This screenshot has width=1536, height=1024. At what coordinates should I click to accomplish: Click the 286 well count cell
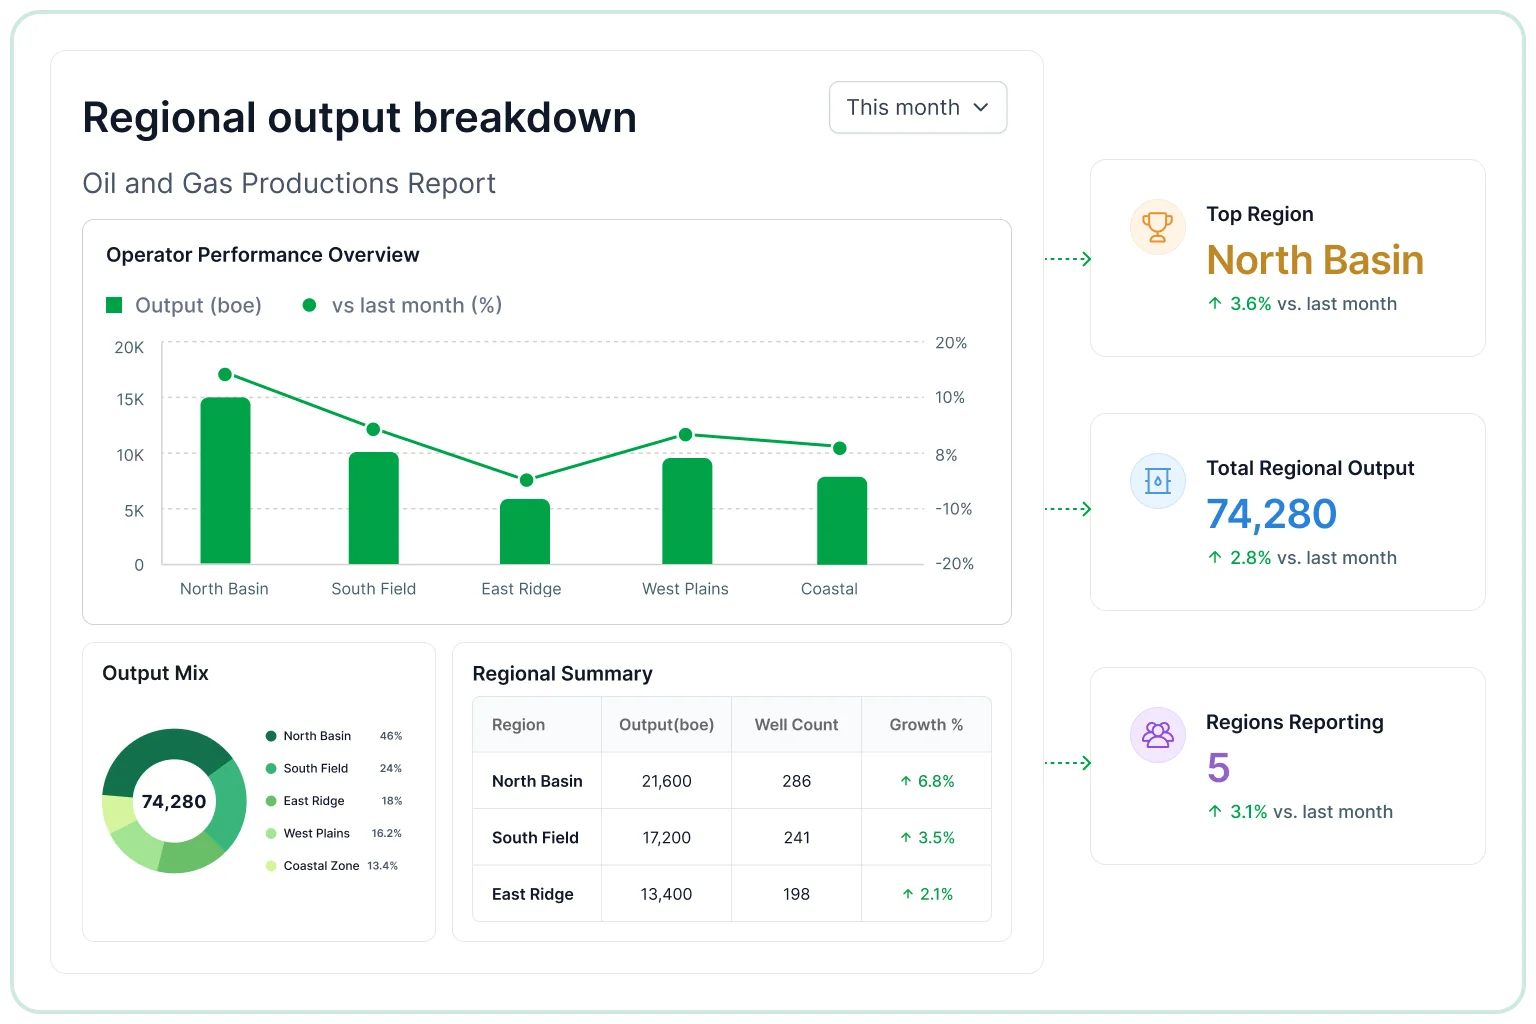point(796,781)
